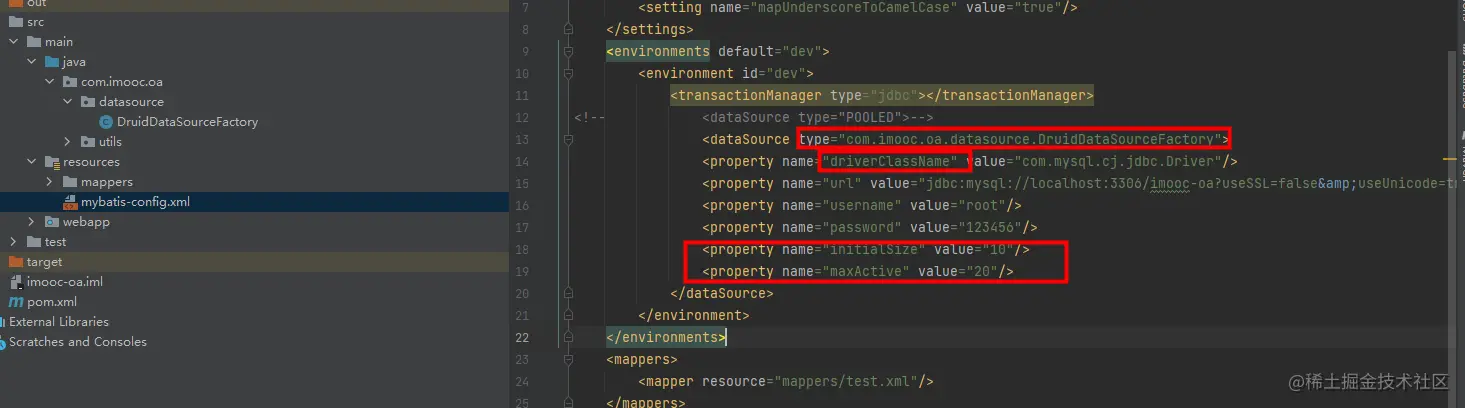The height and width of the screenshot is (408, 1465).
Task: Click the yellow warning stripe mark
Action: (x=1451, y=158)
